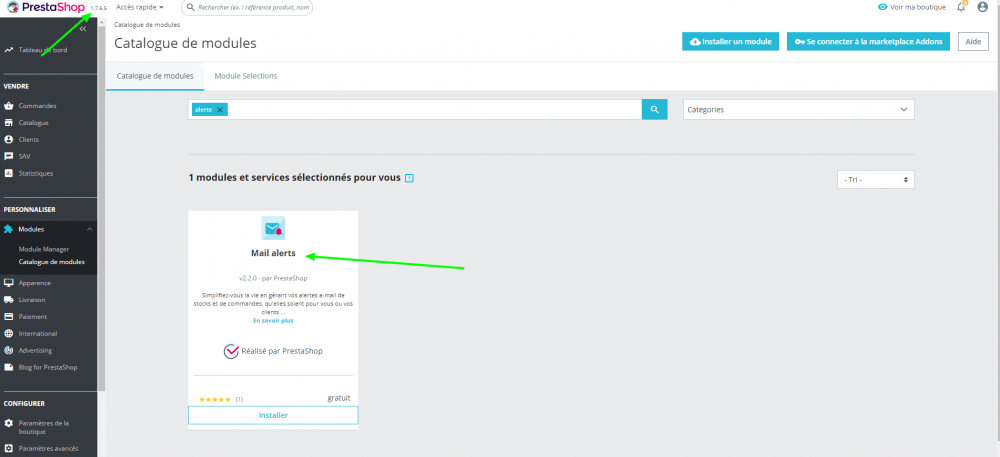Viewport: 1000px width, 457px height.
Task: Click Paramètres avancés gear icon
Action: coord(9,448)
